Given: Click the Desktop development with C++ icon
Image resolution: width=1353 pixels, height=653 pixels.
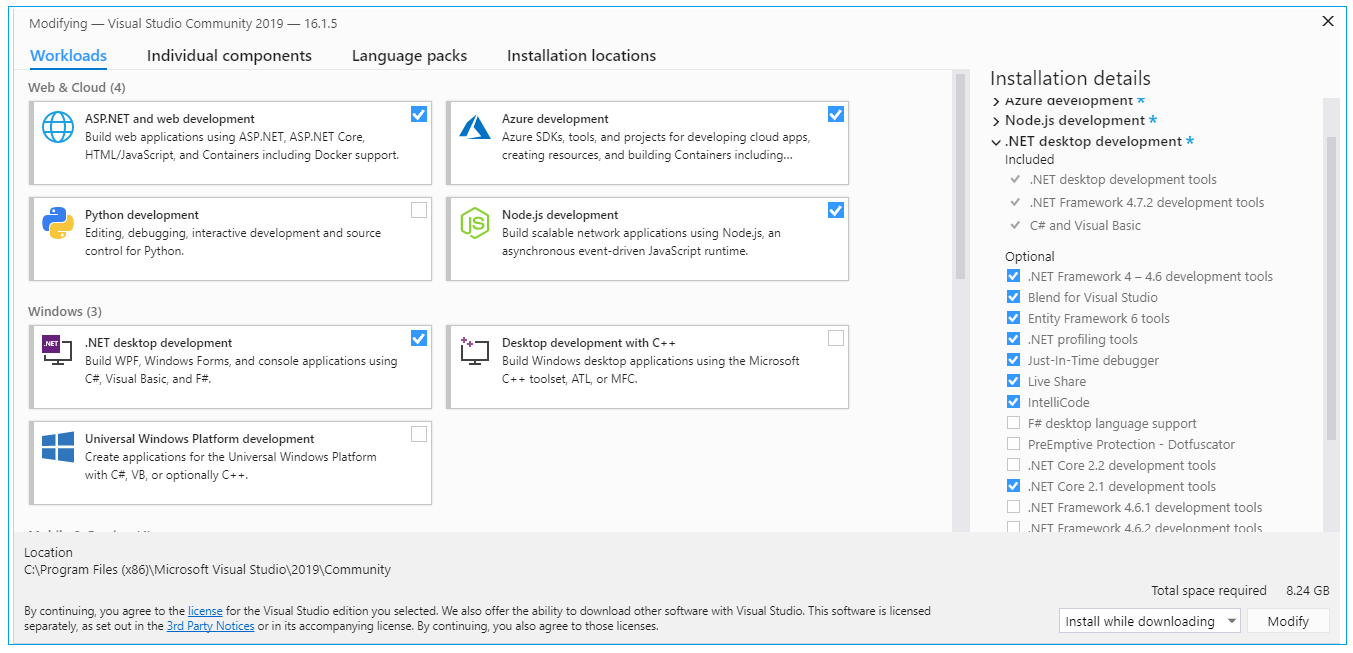Looking at the screenshot, I should pyautogui.click(x=474, y=351).
